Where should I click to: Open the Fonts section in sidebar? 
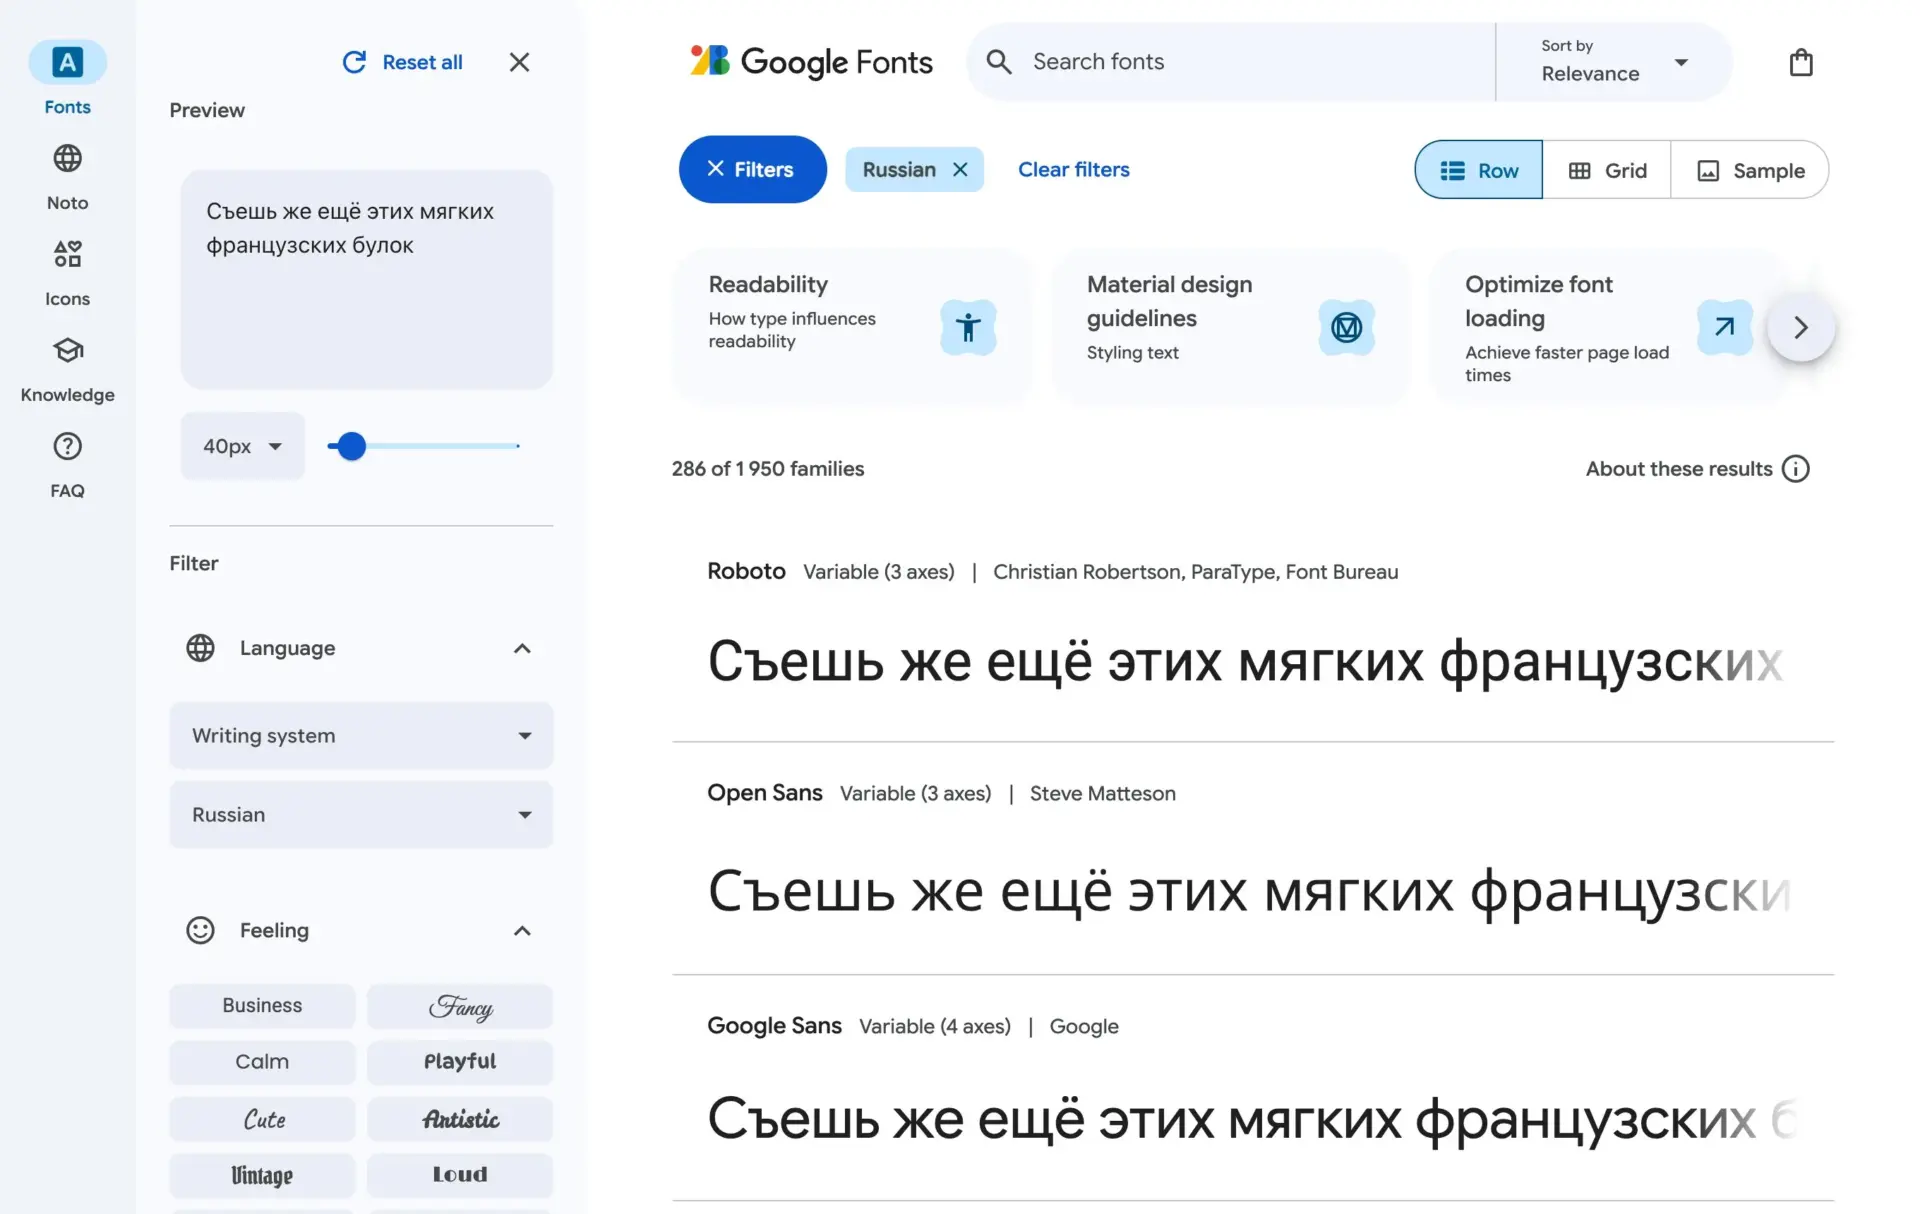click(x=67, y=79)
